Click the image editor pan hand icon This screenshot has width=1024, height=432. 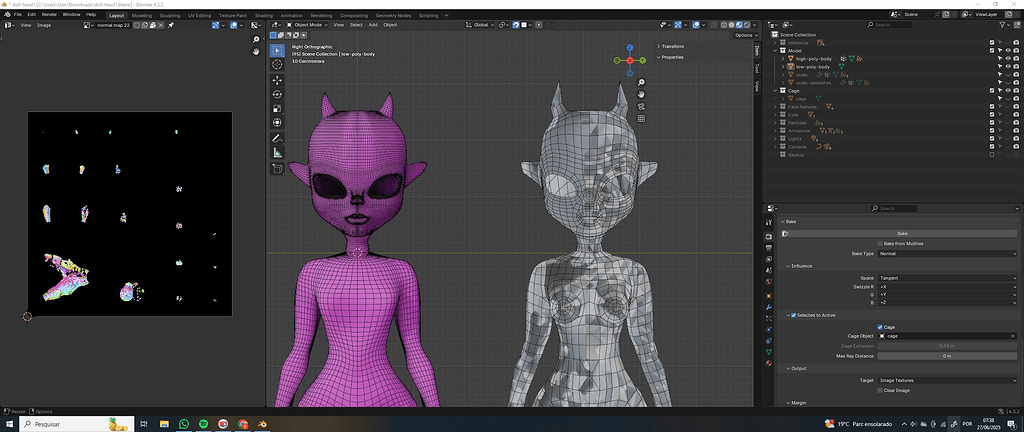tap(257, 52)
